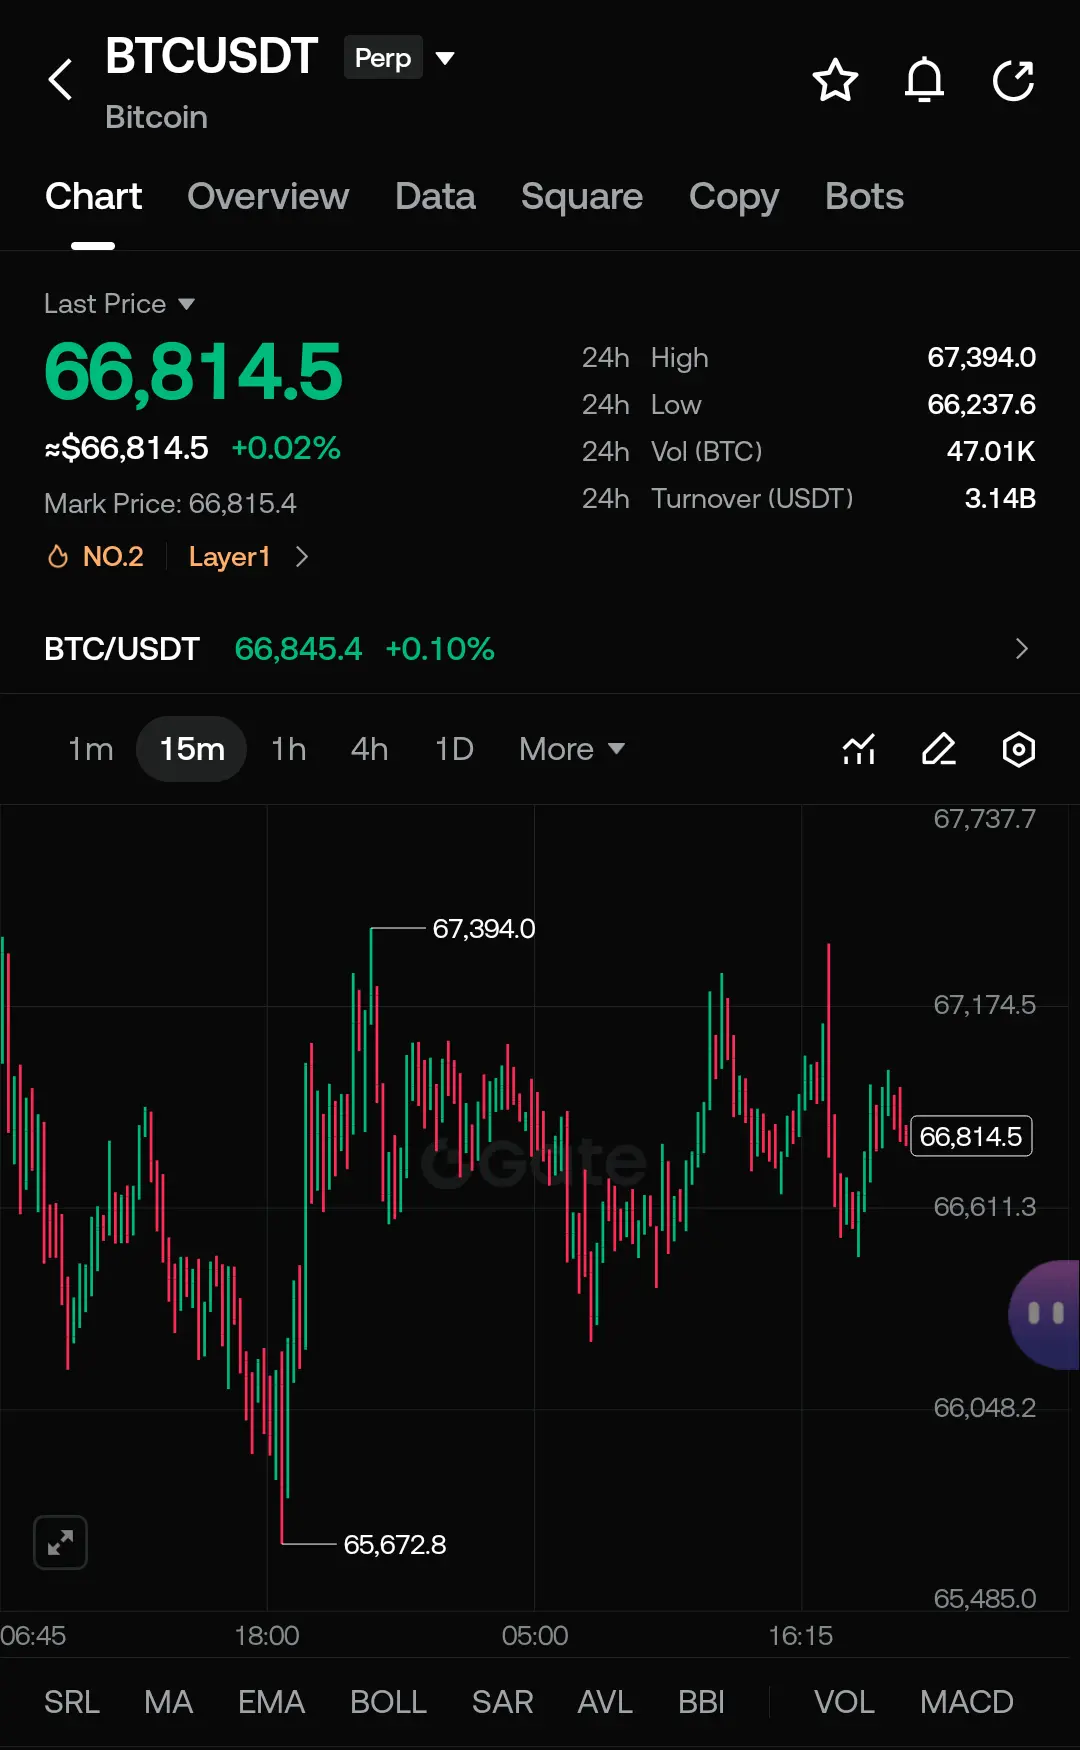Open BTC/USDT spot pair chevron

click(x=1021, y=649)
